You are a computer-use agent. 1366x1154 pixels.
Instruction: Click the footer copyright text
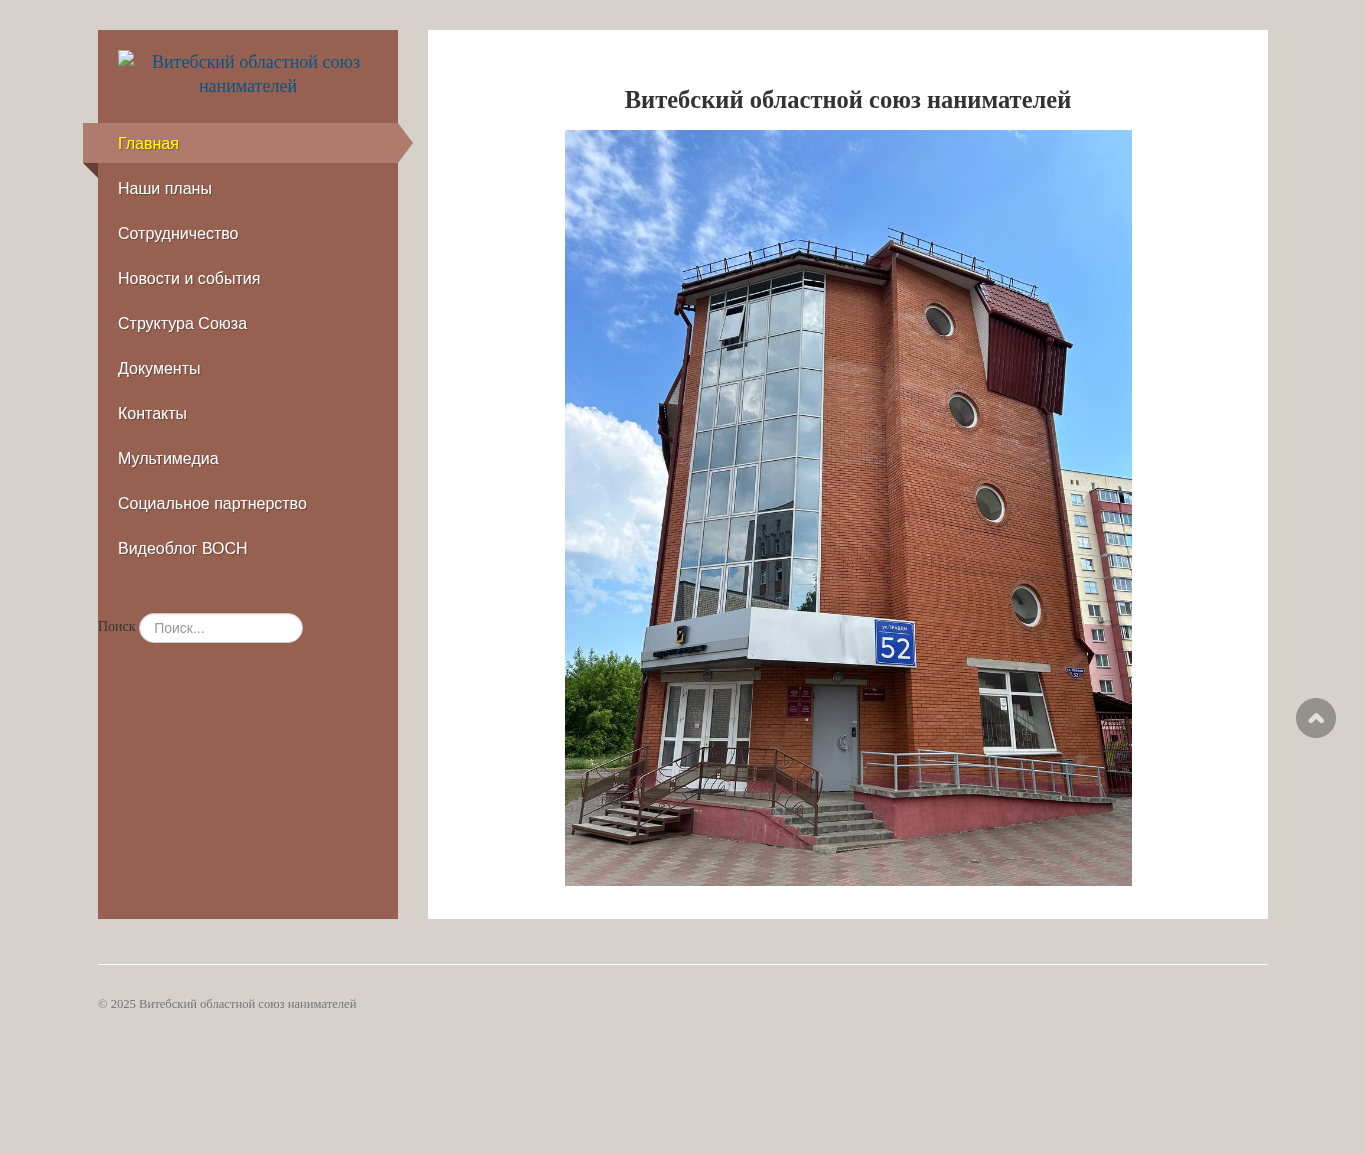click(x=227, y=1004)
